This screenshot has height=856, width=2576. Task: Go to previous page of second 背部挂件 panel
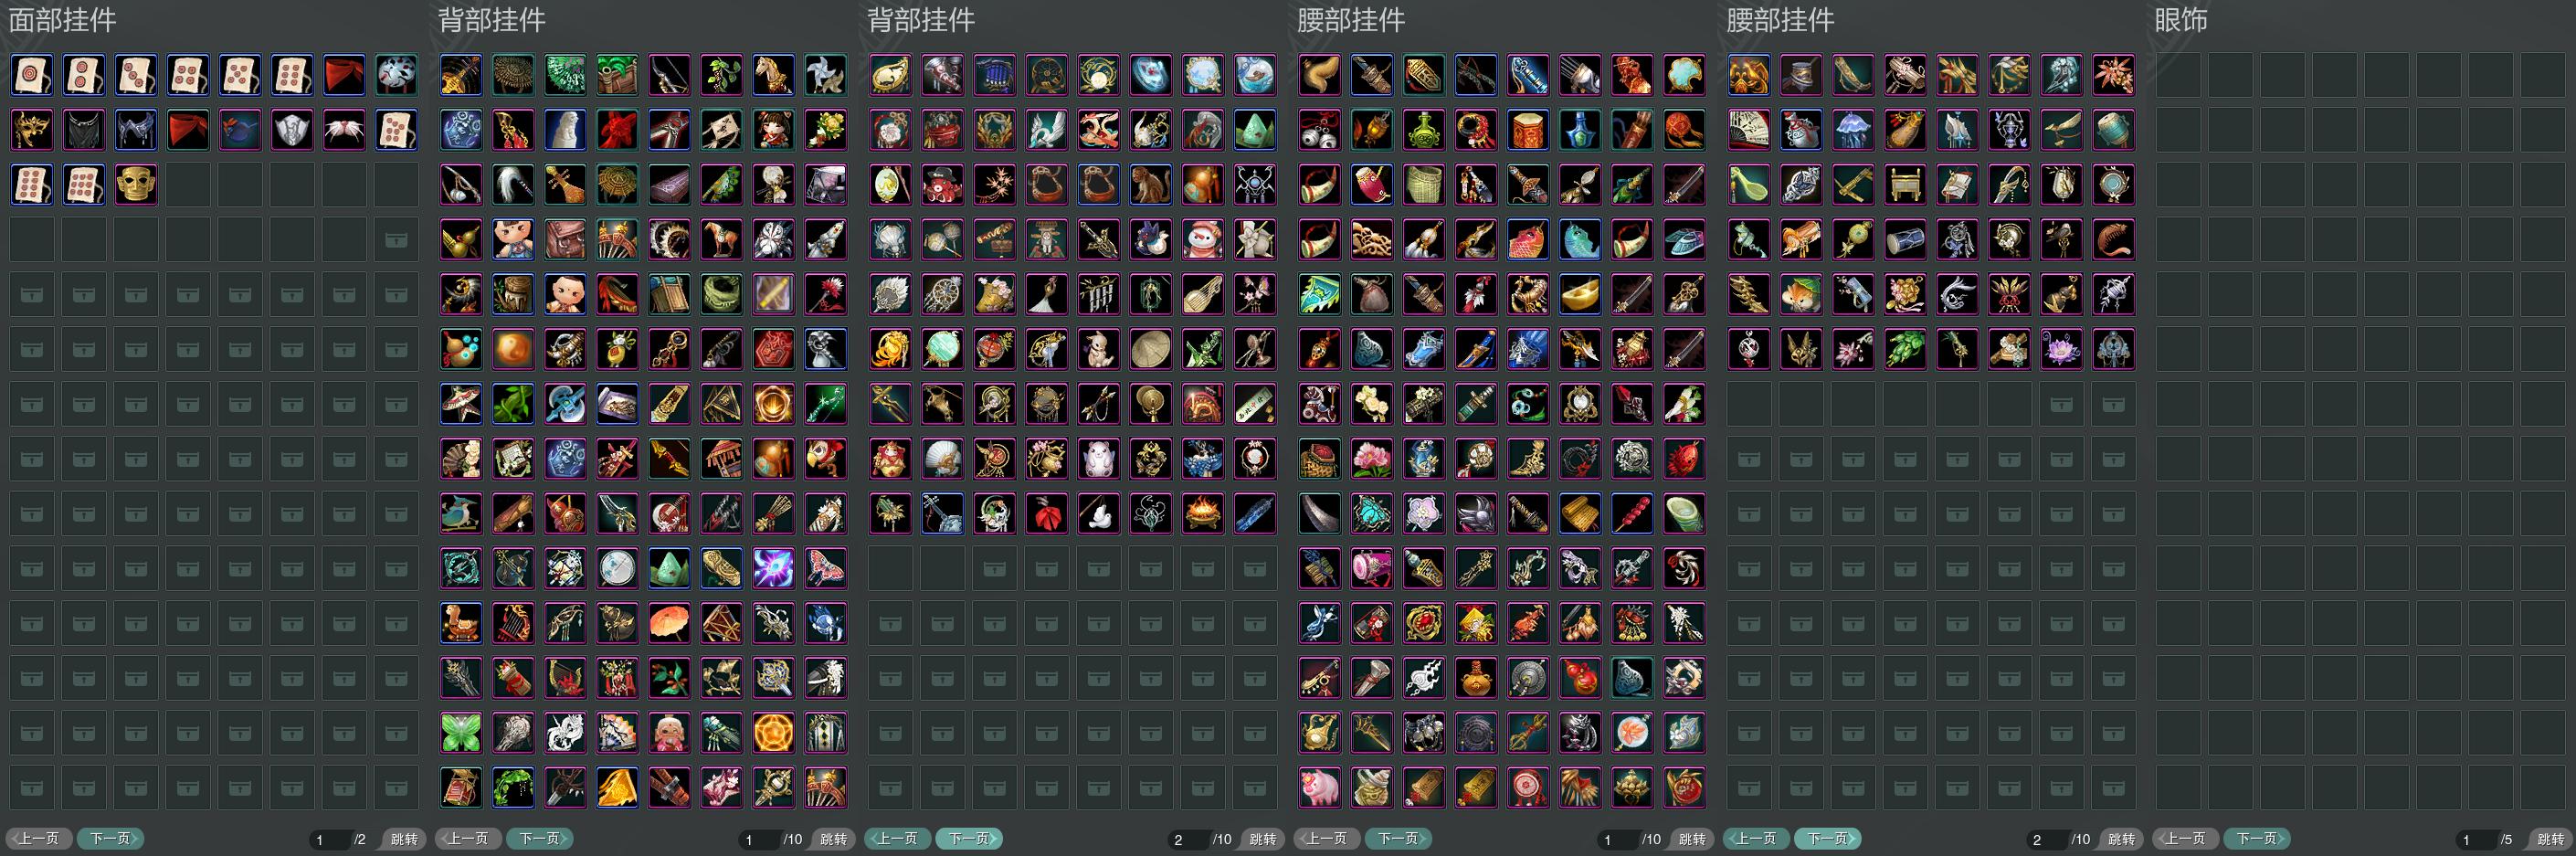pos(898,838)
